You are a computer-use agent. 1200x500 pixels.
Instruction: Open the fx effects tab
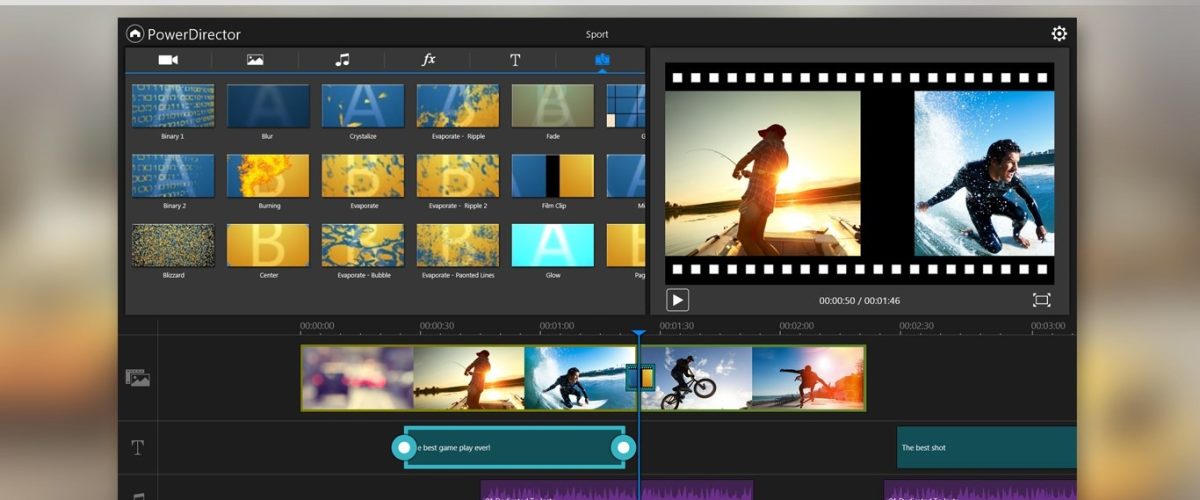click(428, 60)
